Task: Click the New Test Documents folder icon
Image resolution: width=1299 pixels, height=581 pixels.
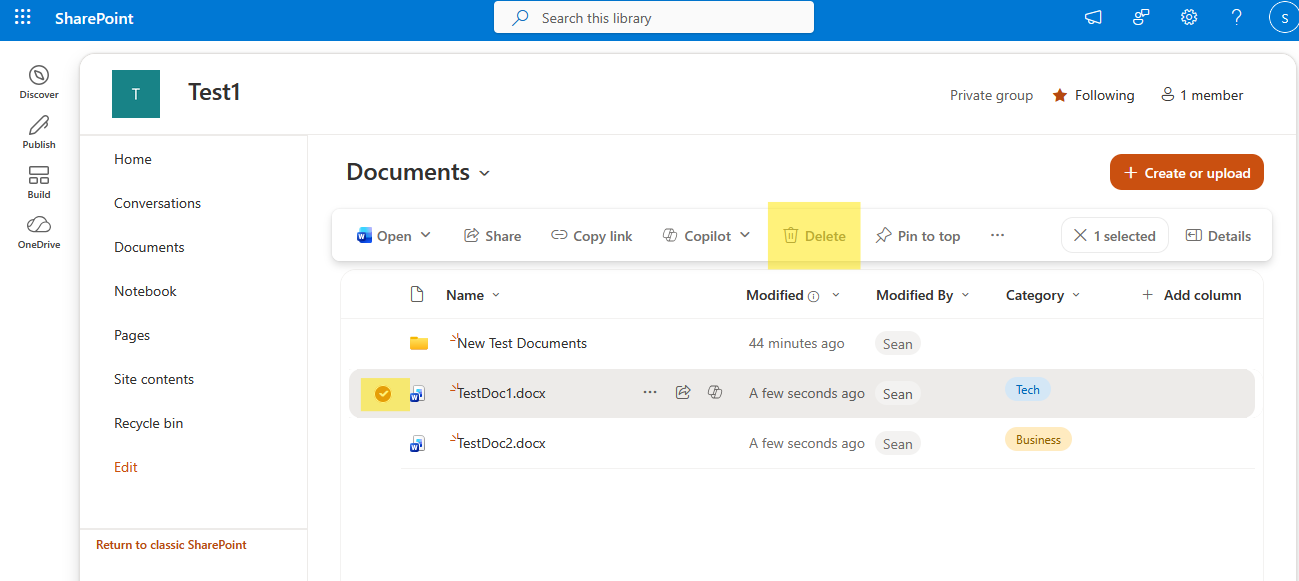Action: (419, 343)
